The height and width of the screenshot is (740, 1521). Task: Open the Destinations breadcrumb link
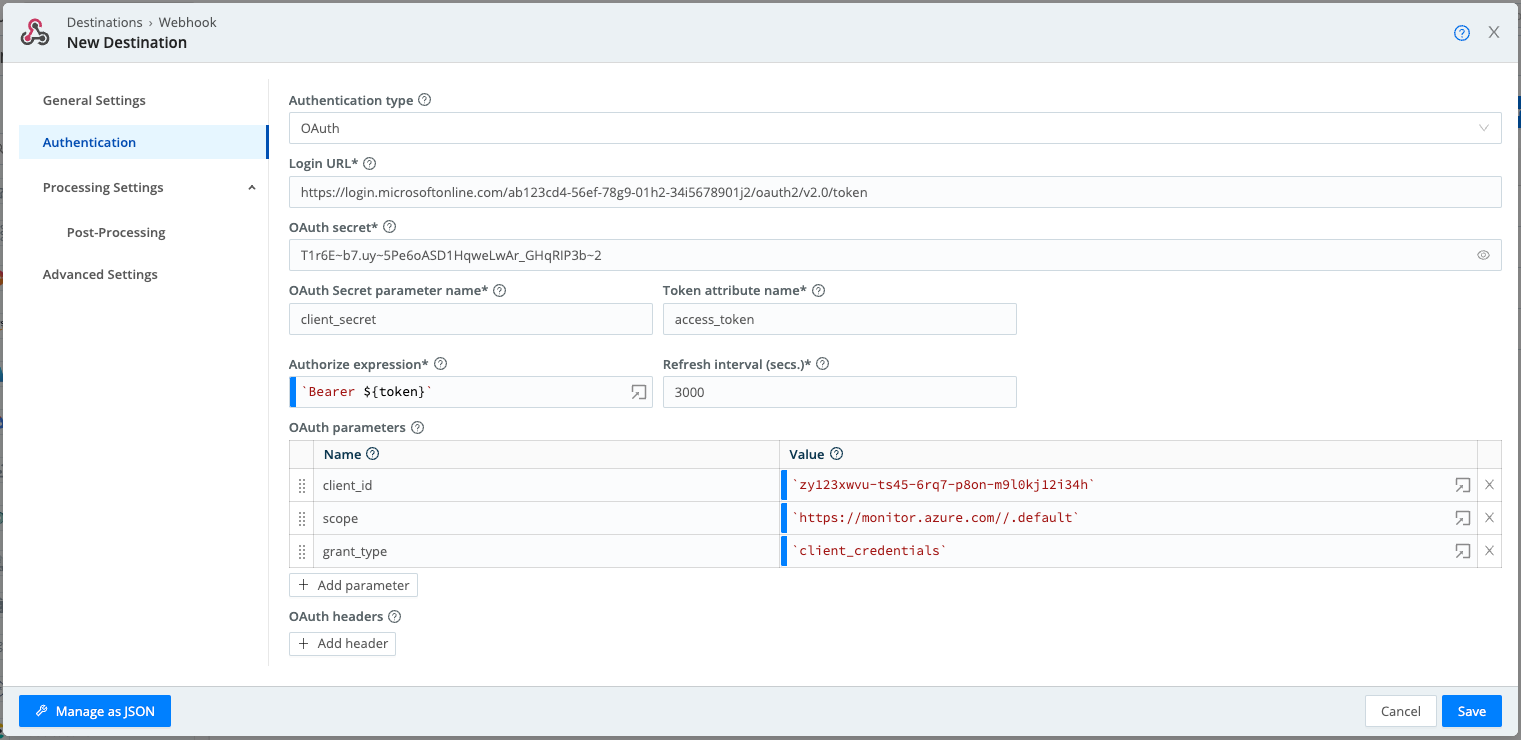[x=104, y=21]
